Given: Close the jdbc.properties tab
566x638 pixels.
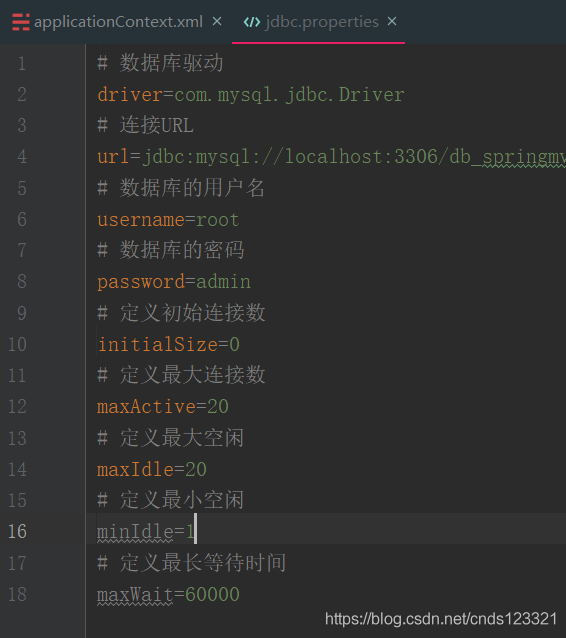Looking at the screenshot, I should coord(392,21).
